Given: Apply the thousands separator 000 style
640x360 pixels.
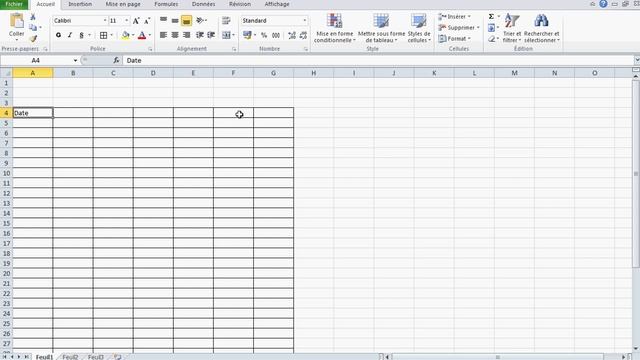Looking at the screenshot, I should tap(276, 35).
